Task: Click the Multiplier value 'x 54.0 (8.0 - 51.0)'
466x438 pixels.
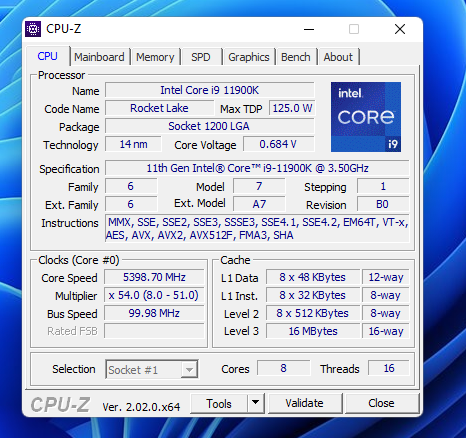Action: 154,295
